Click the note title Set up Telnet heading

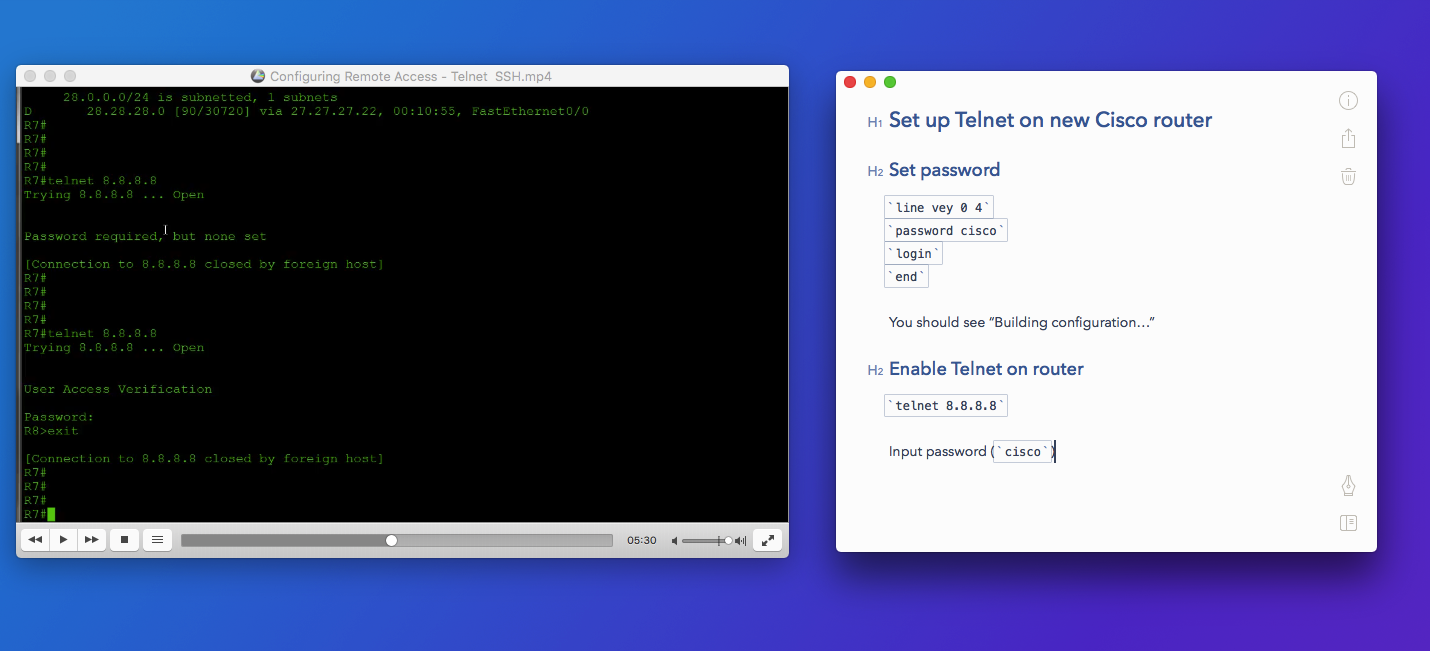click(x=1050, y=120)
